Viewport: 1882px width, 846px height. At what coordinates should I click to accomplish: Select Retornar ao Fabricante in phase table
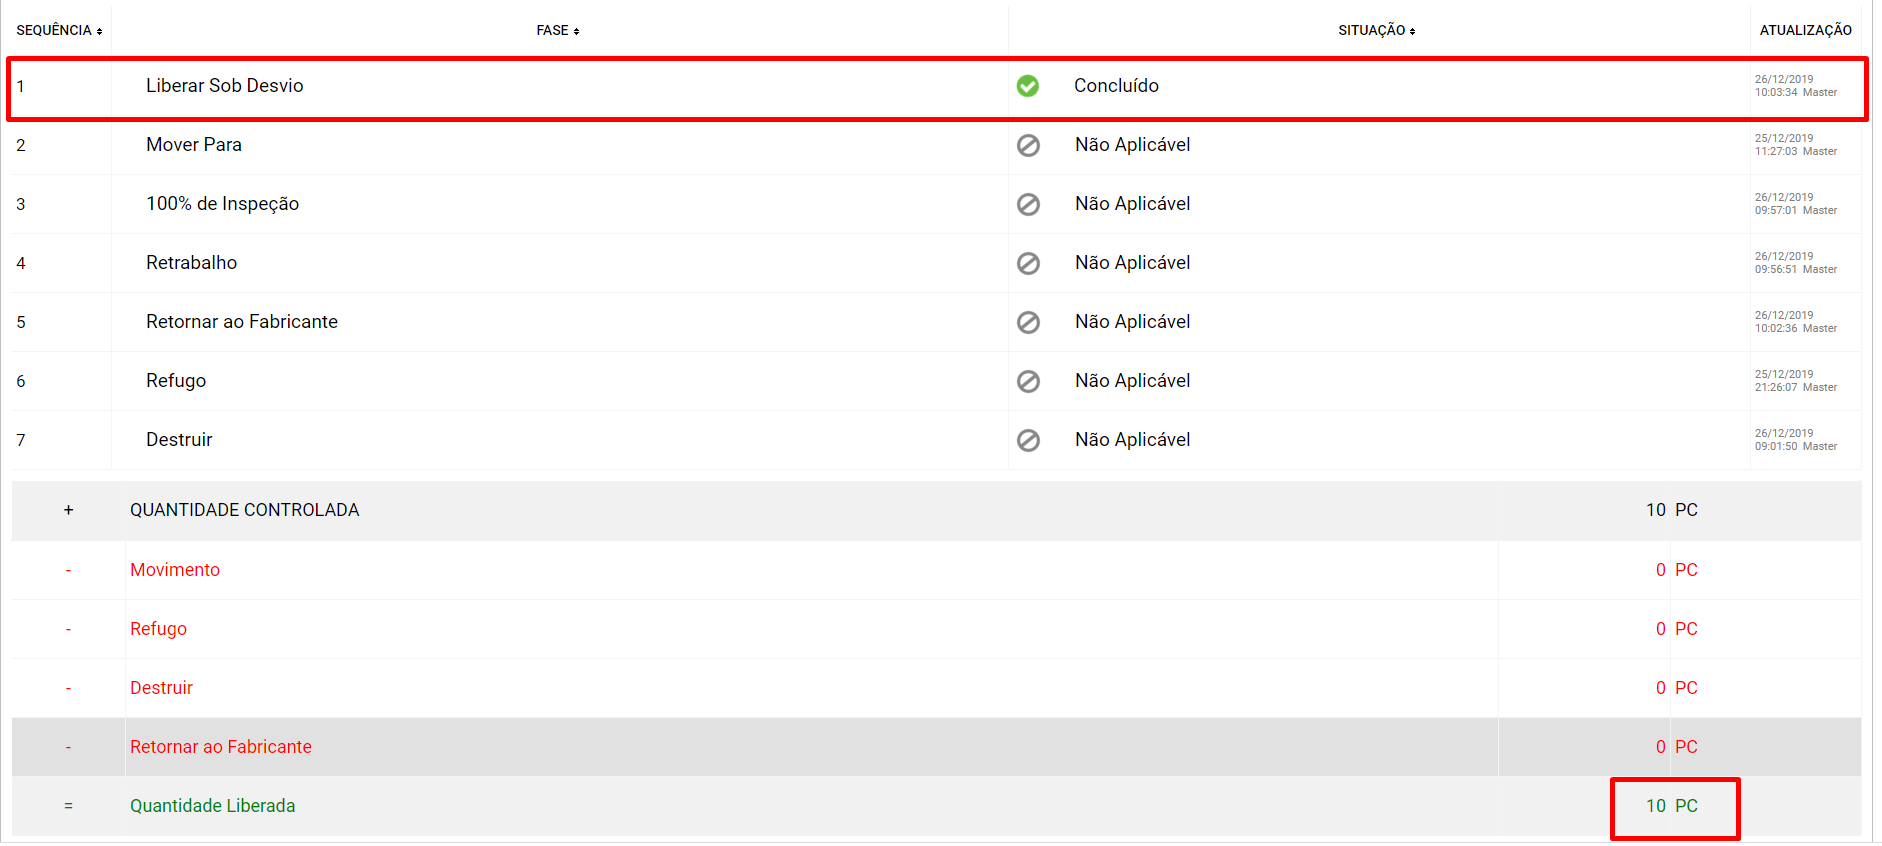242,322
